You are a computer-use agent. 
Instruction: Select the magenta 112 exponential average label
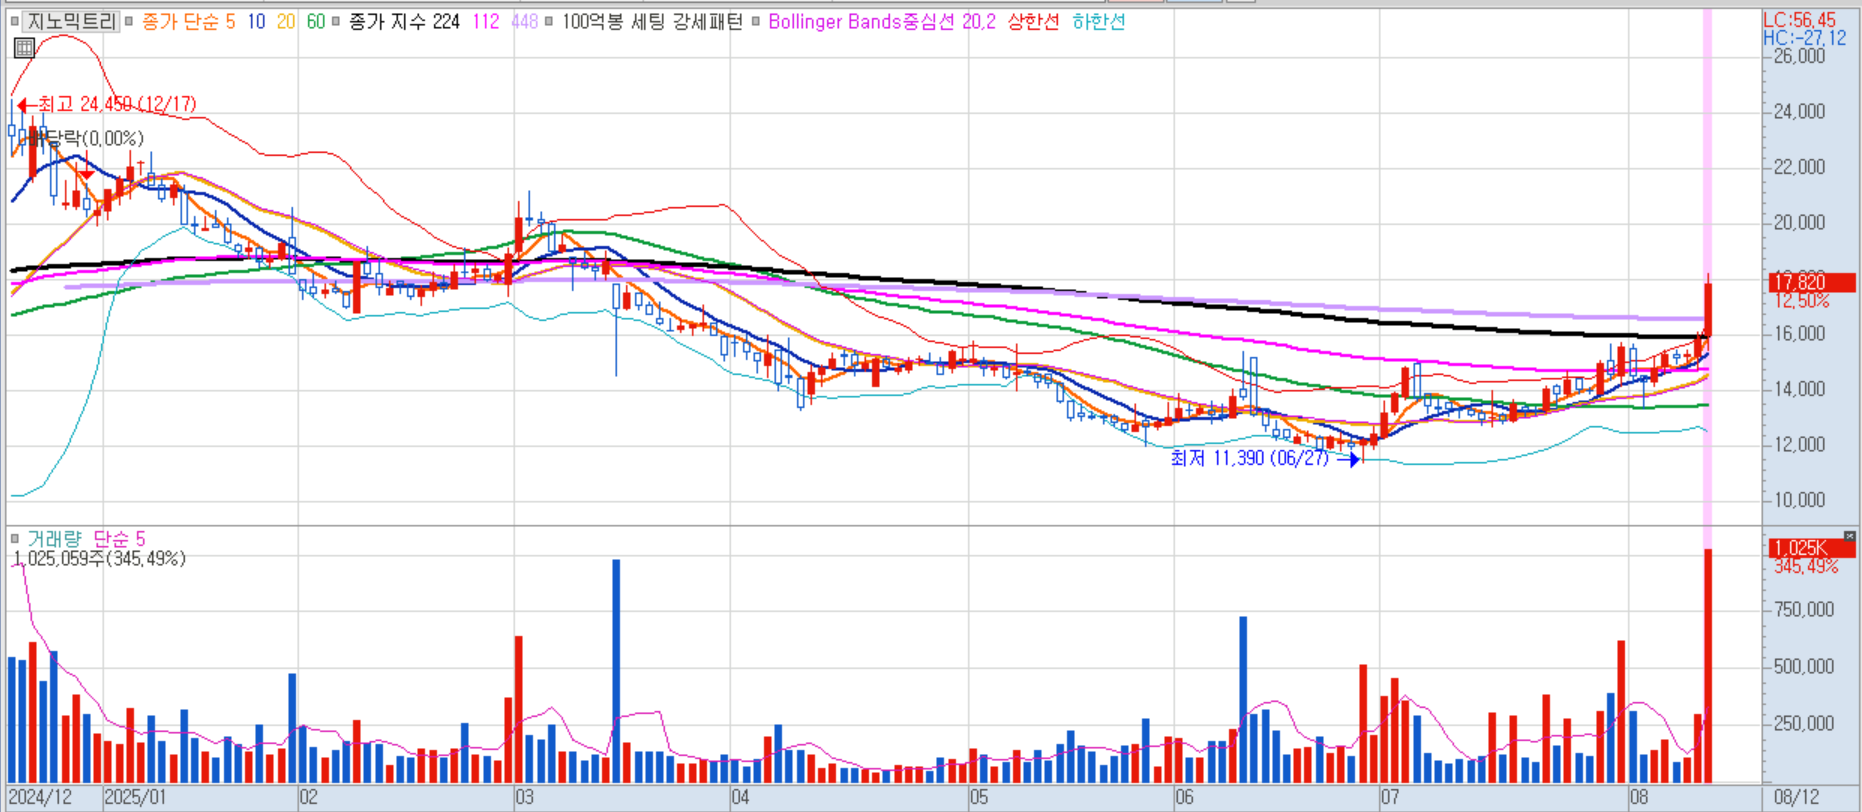tap(486, 21)
